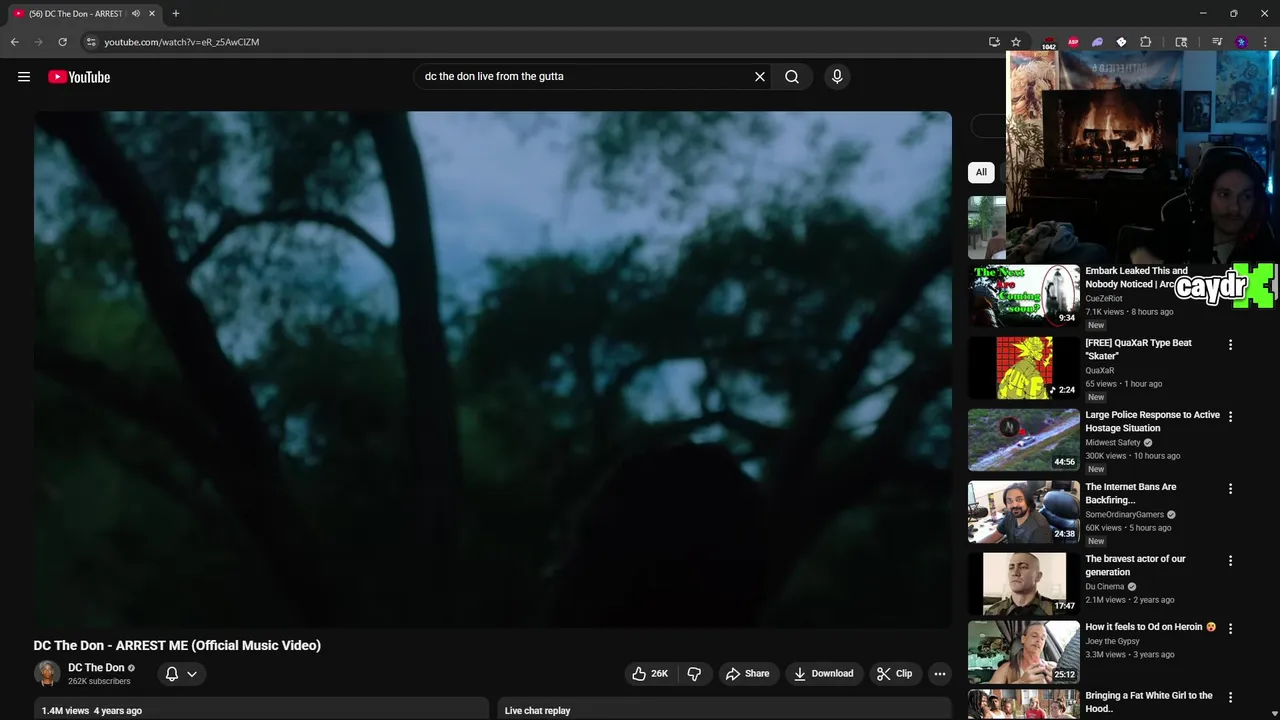Open the purple ghost extension icon
The image size is (1280, 720).
point(1097,42)
